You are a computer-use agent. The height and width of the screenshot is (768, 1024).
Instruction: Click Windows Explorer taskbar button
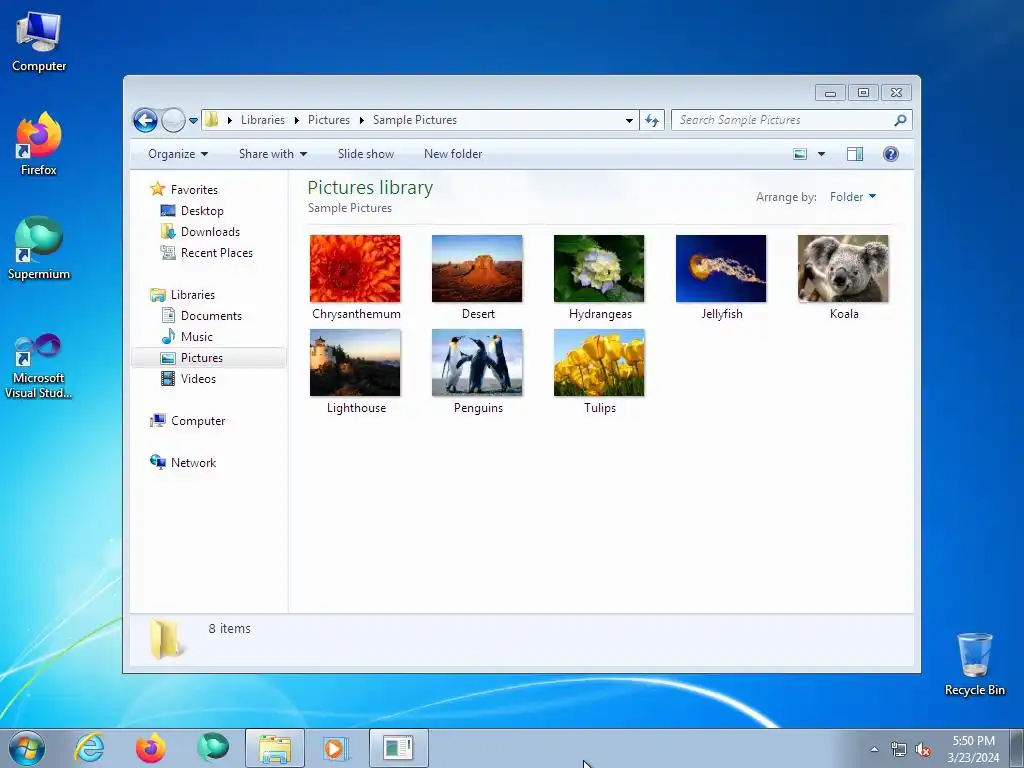(275, 748)
